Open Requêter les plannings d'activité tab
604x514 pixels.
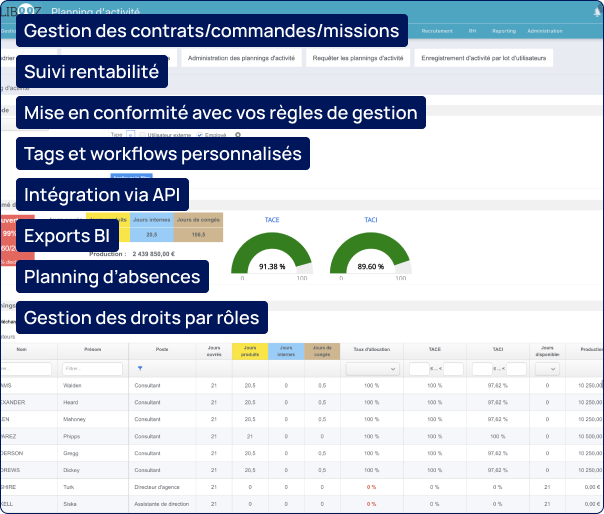coord(358,58)
